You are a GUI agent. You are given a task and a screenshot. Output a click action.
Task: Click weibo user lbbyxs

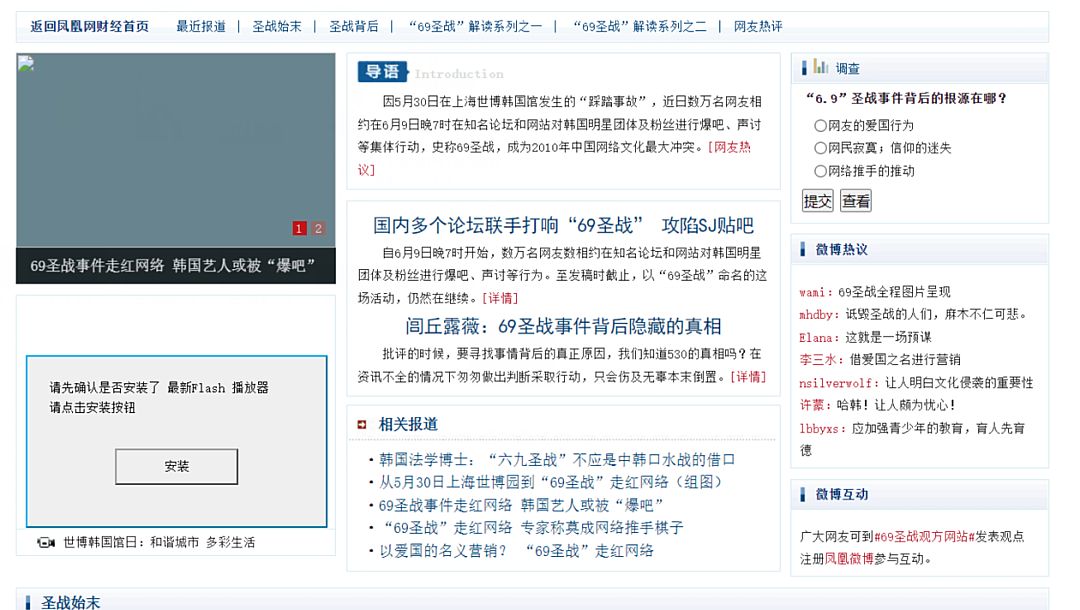[x=820, y=428]
